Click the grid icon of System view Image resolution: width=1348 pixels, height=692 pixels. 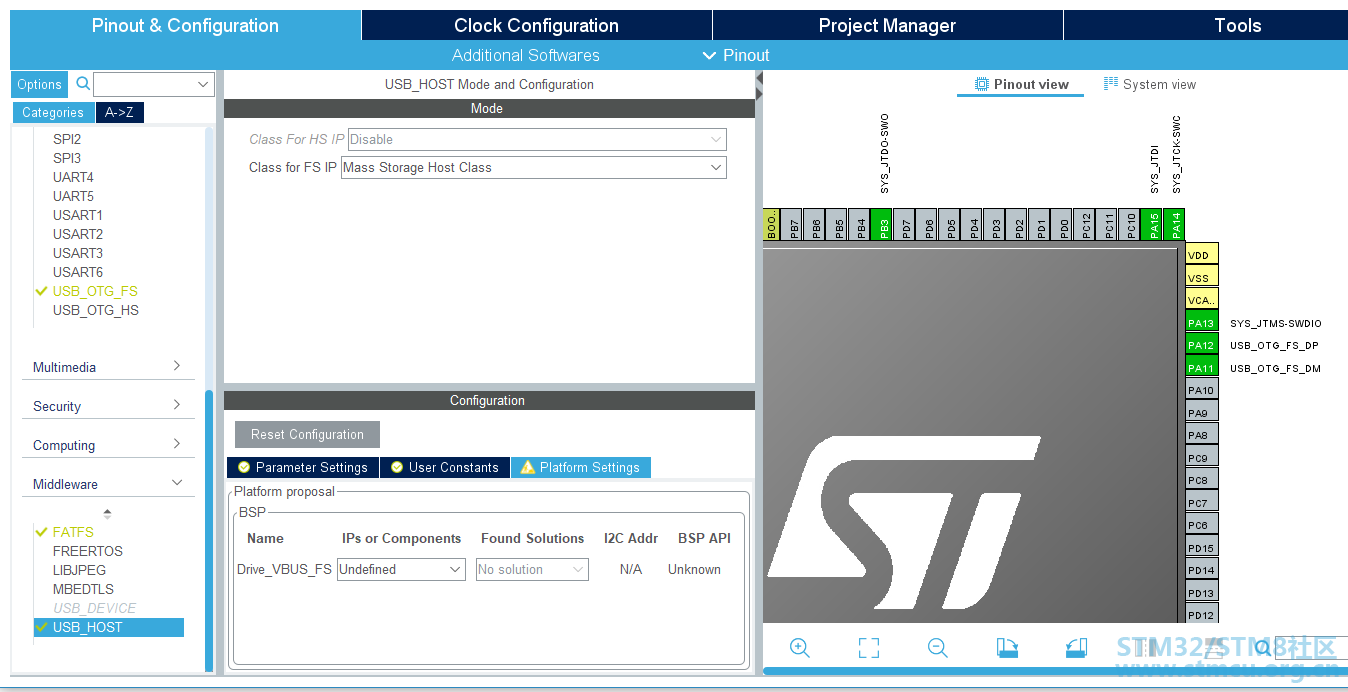1111,84
